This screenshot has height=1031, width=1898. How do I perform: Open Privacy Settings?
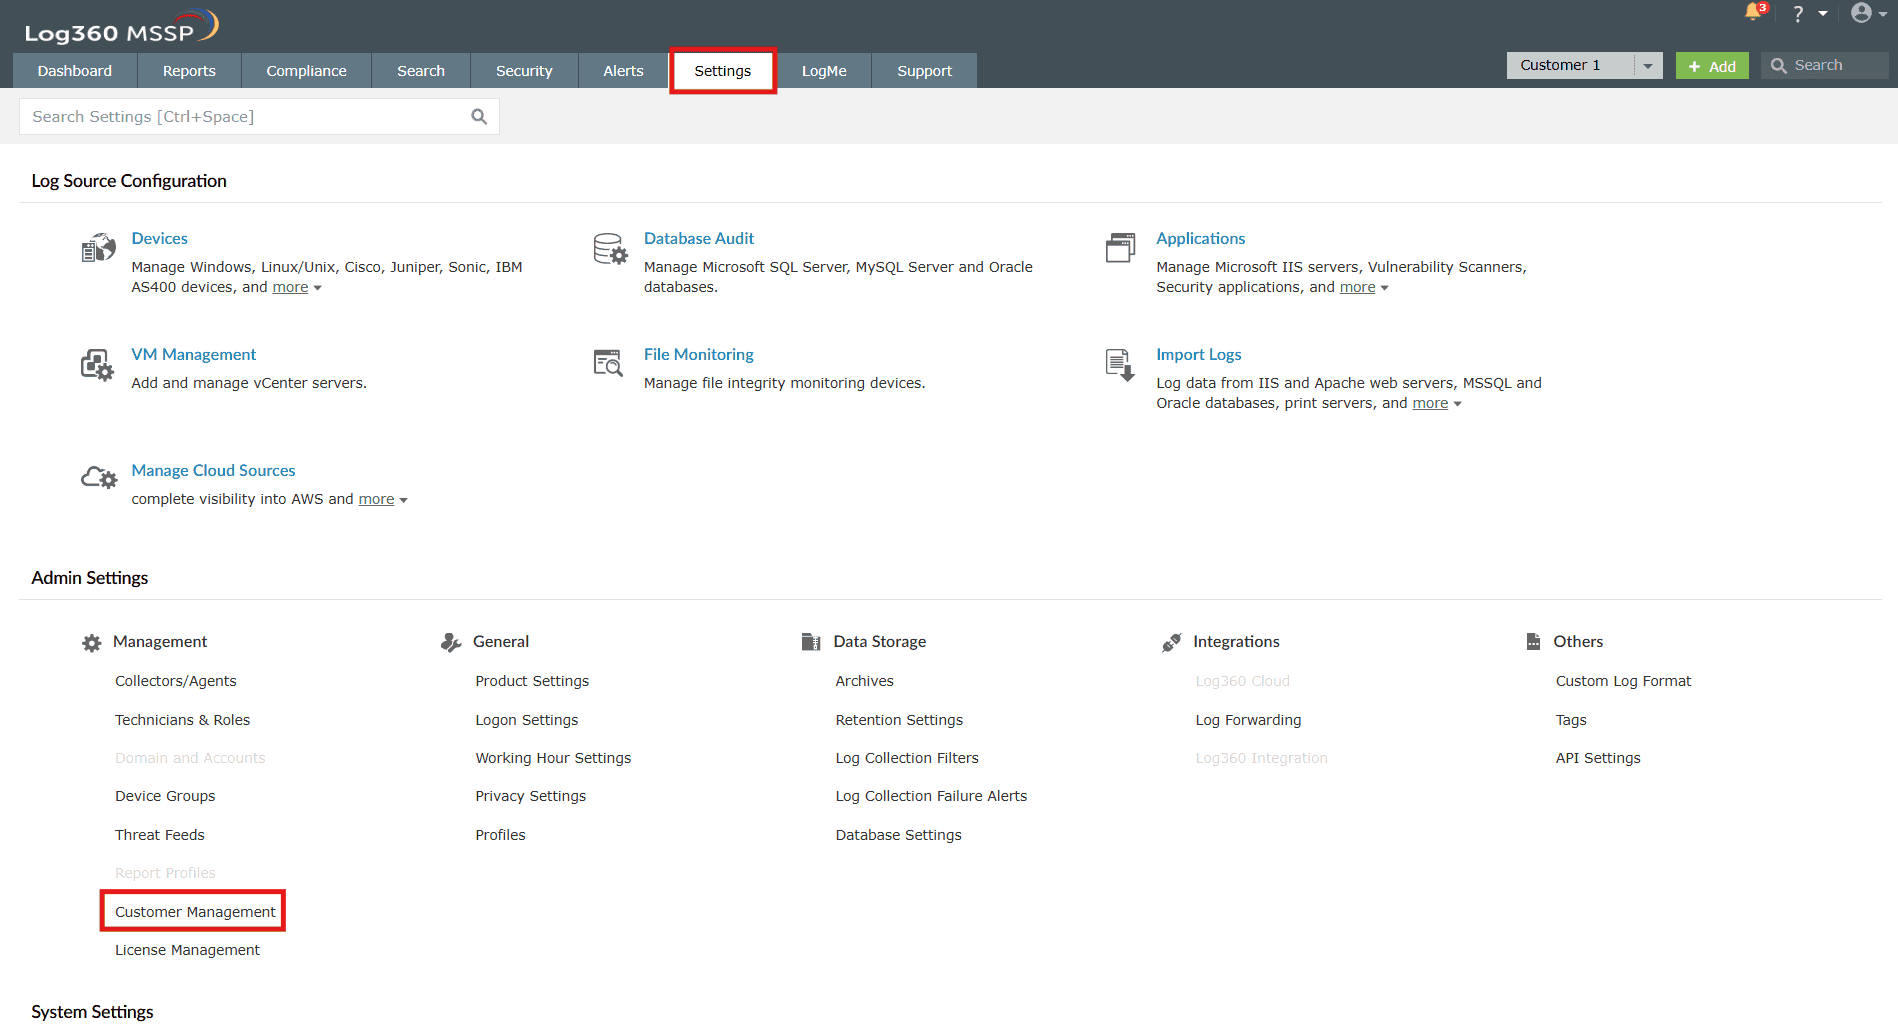click(x=531, y=796)
